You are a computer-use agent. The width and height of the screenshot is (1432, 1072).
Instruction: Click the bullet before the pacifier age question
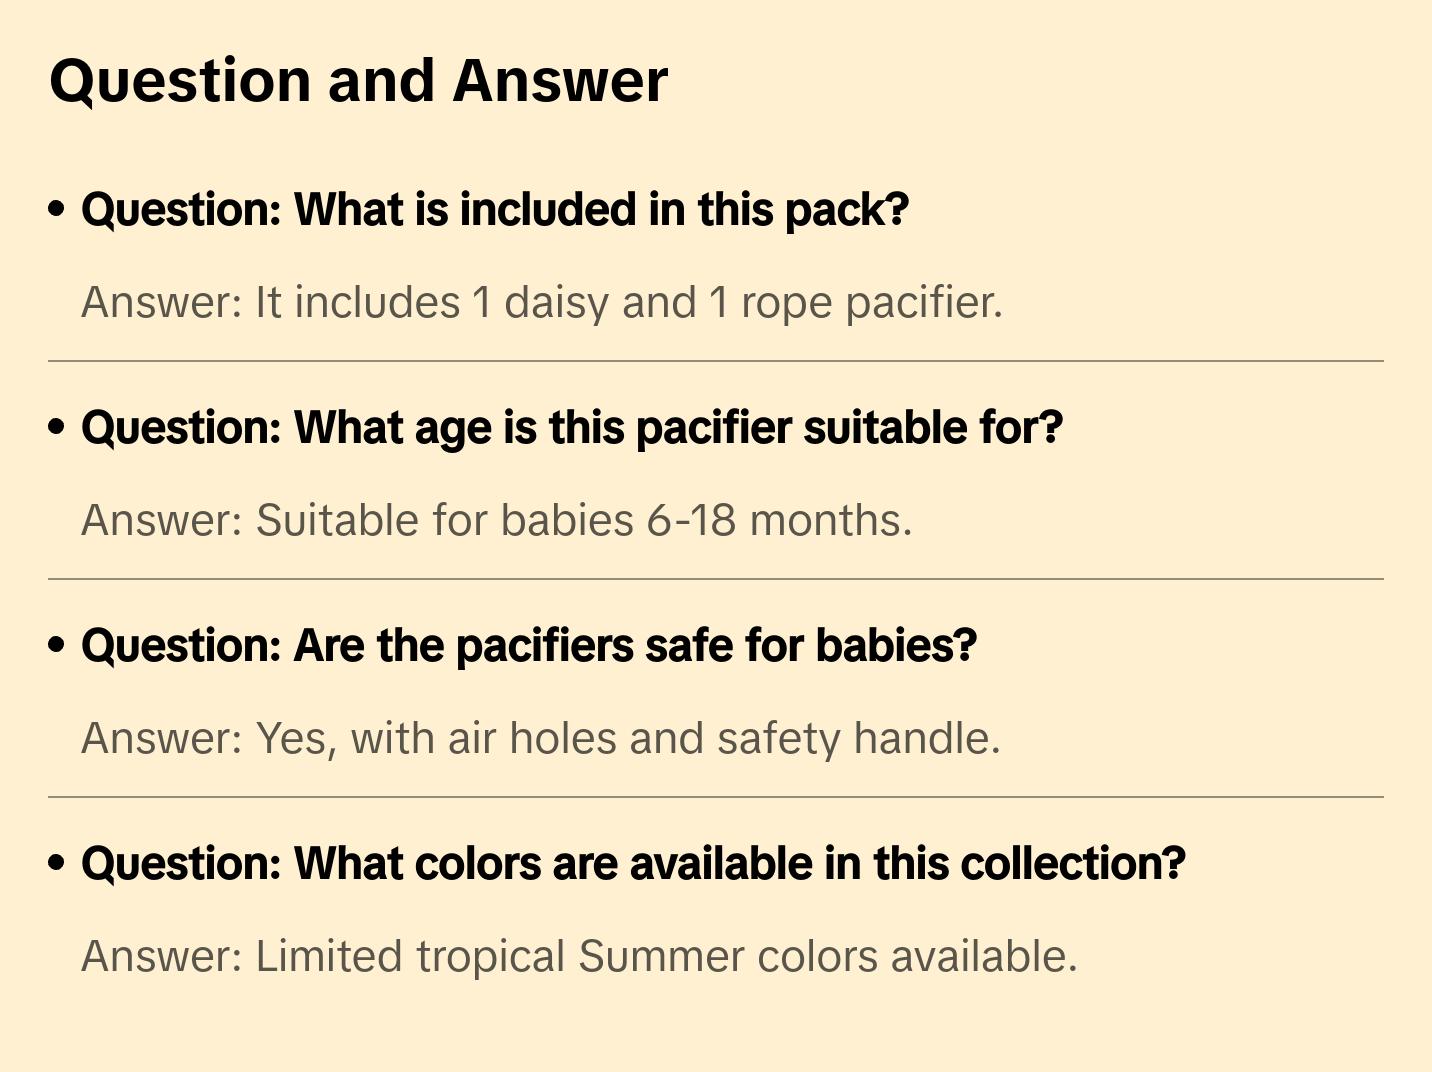57,427
